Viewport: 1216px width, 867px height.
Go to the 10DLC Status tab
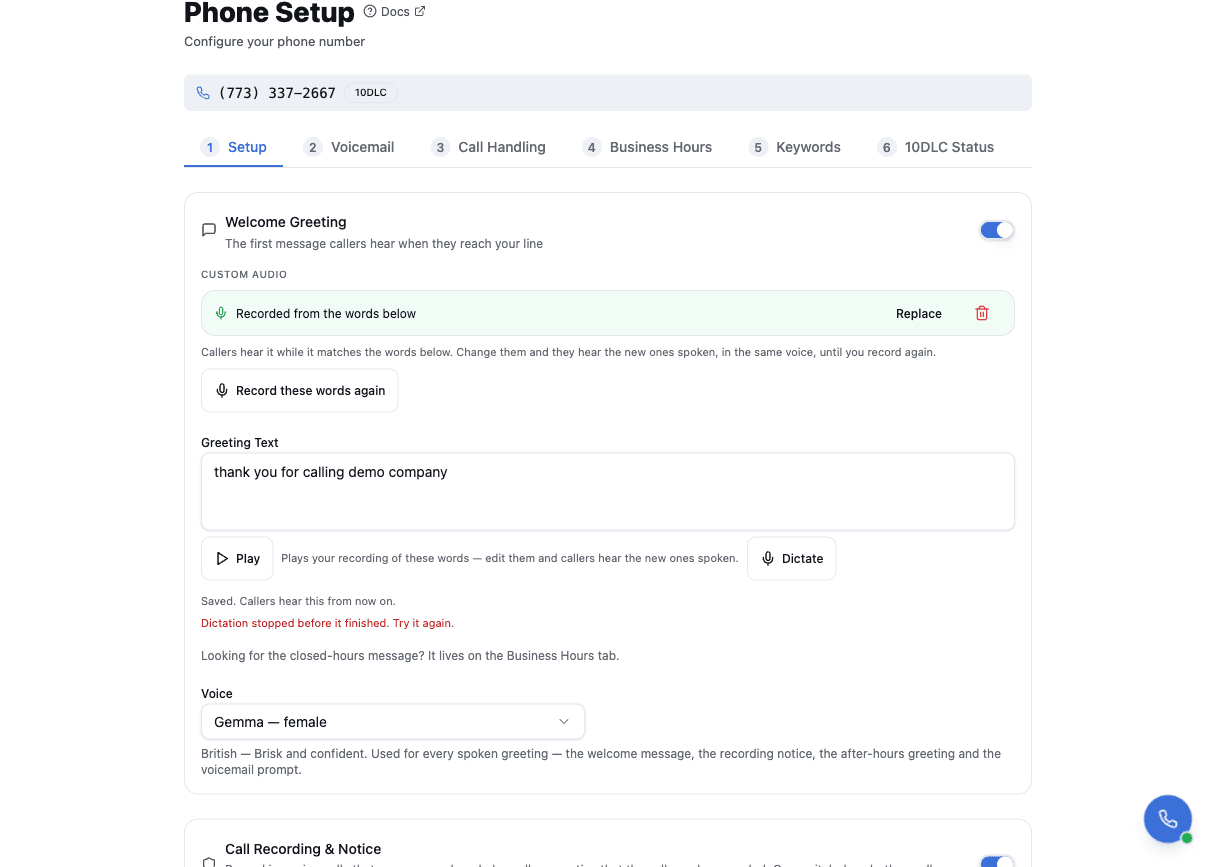(x=936, y=147)
